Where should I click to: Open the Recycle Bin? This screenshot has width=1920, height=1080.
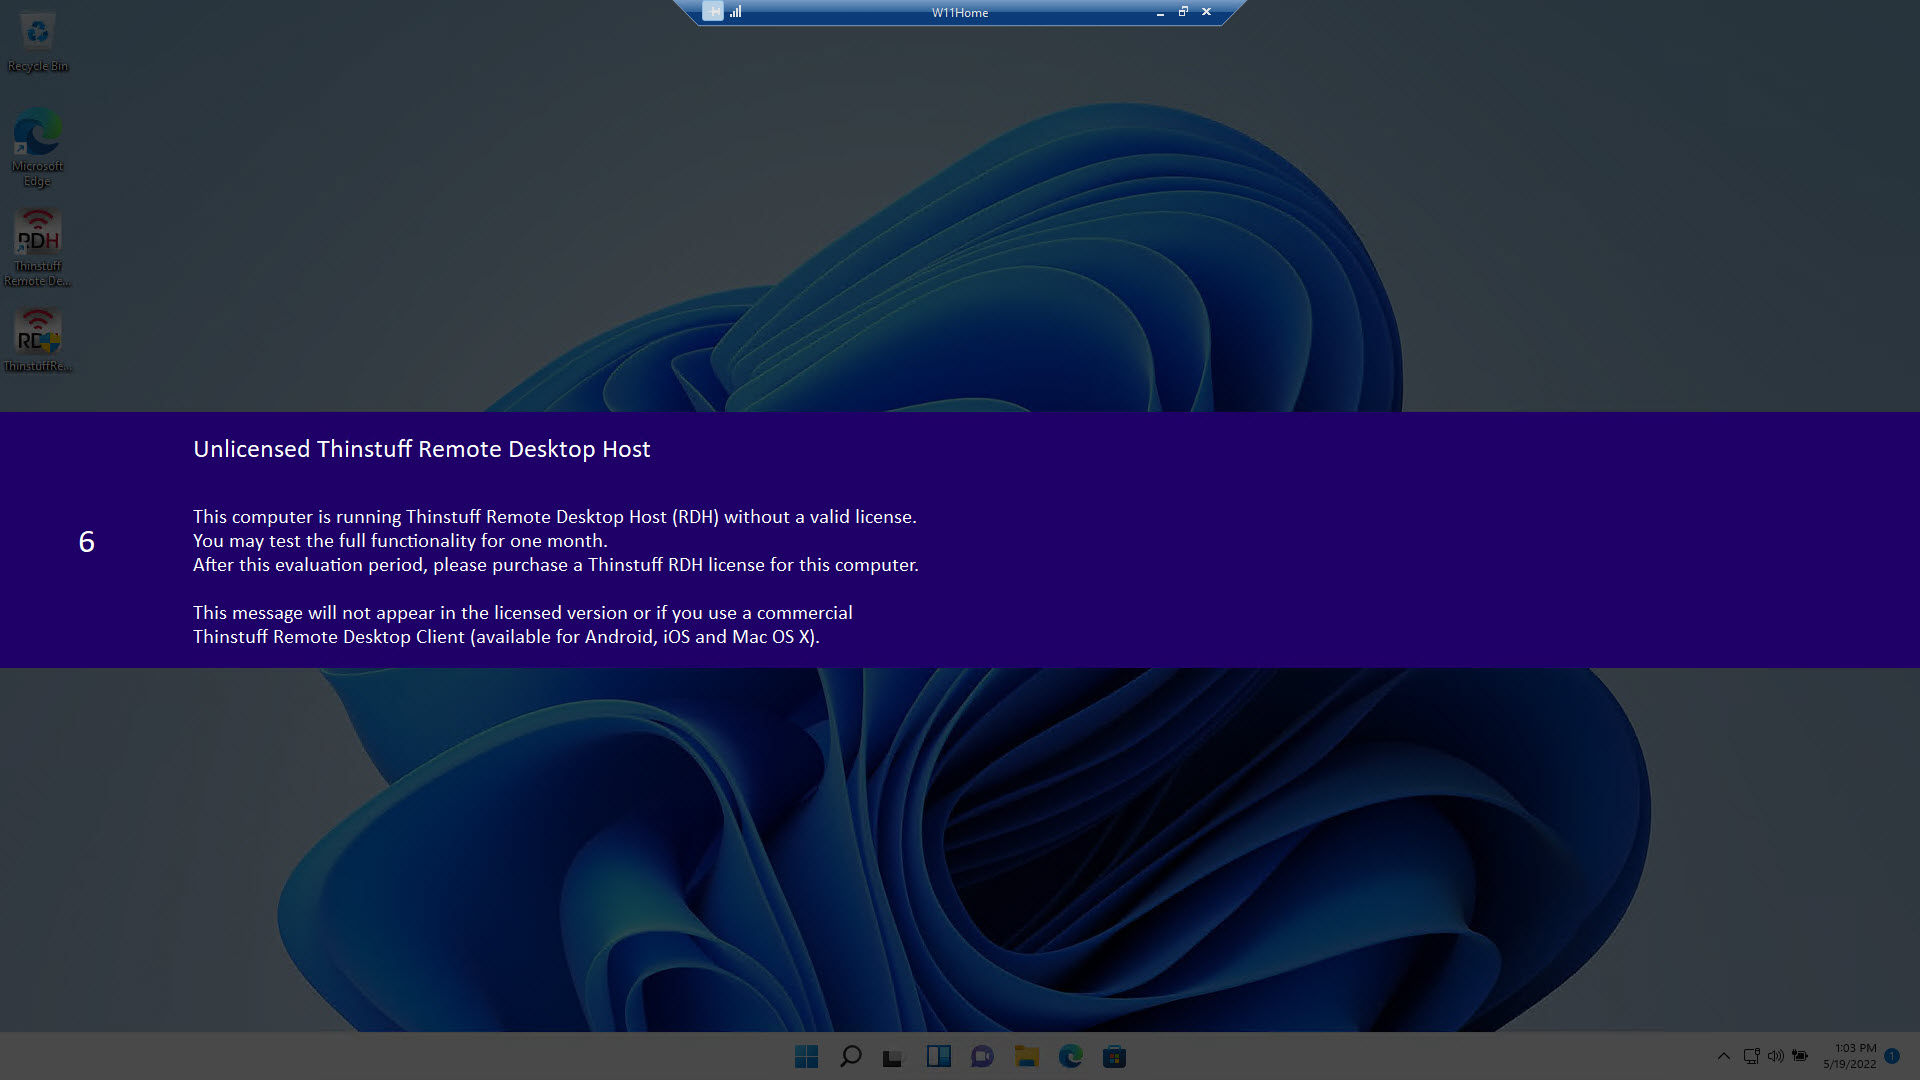pyautogui.click(x=38, y=33)
